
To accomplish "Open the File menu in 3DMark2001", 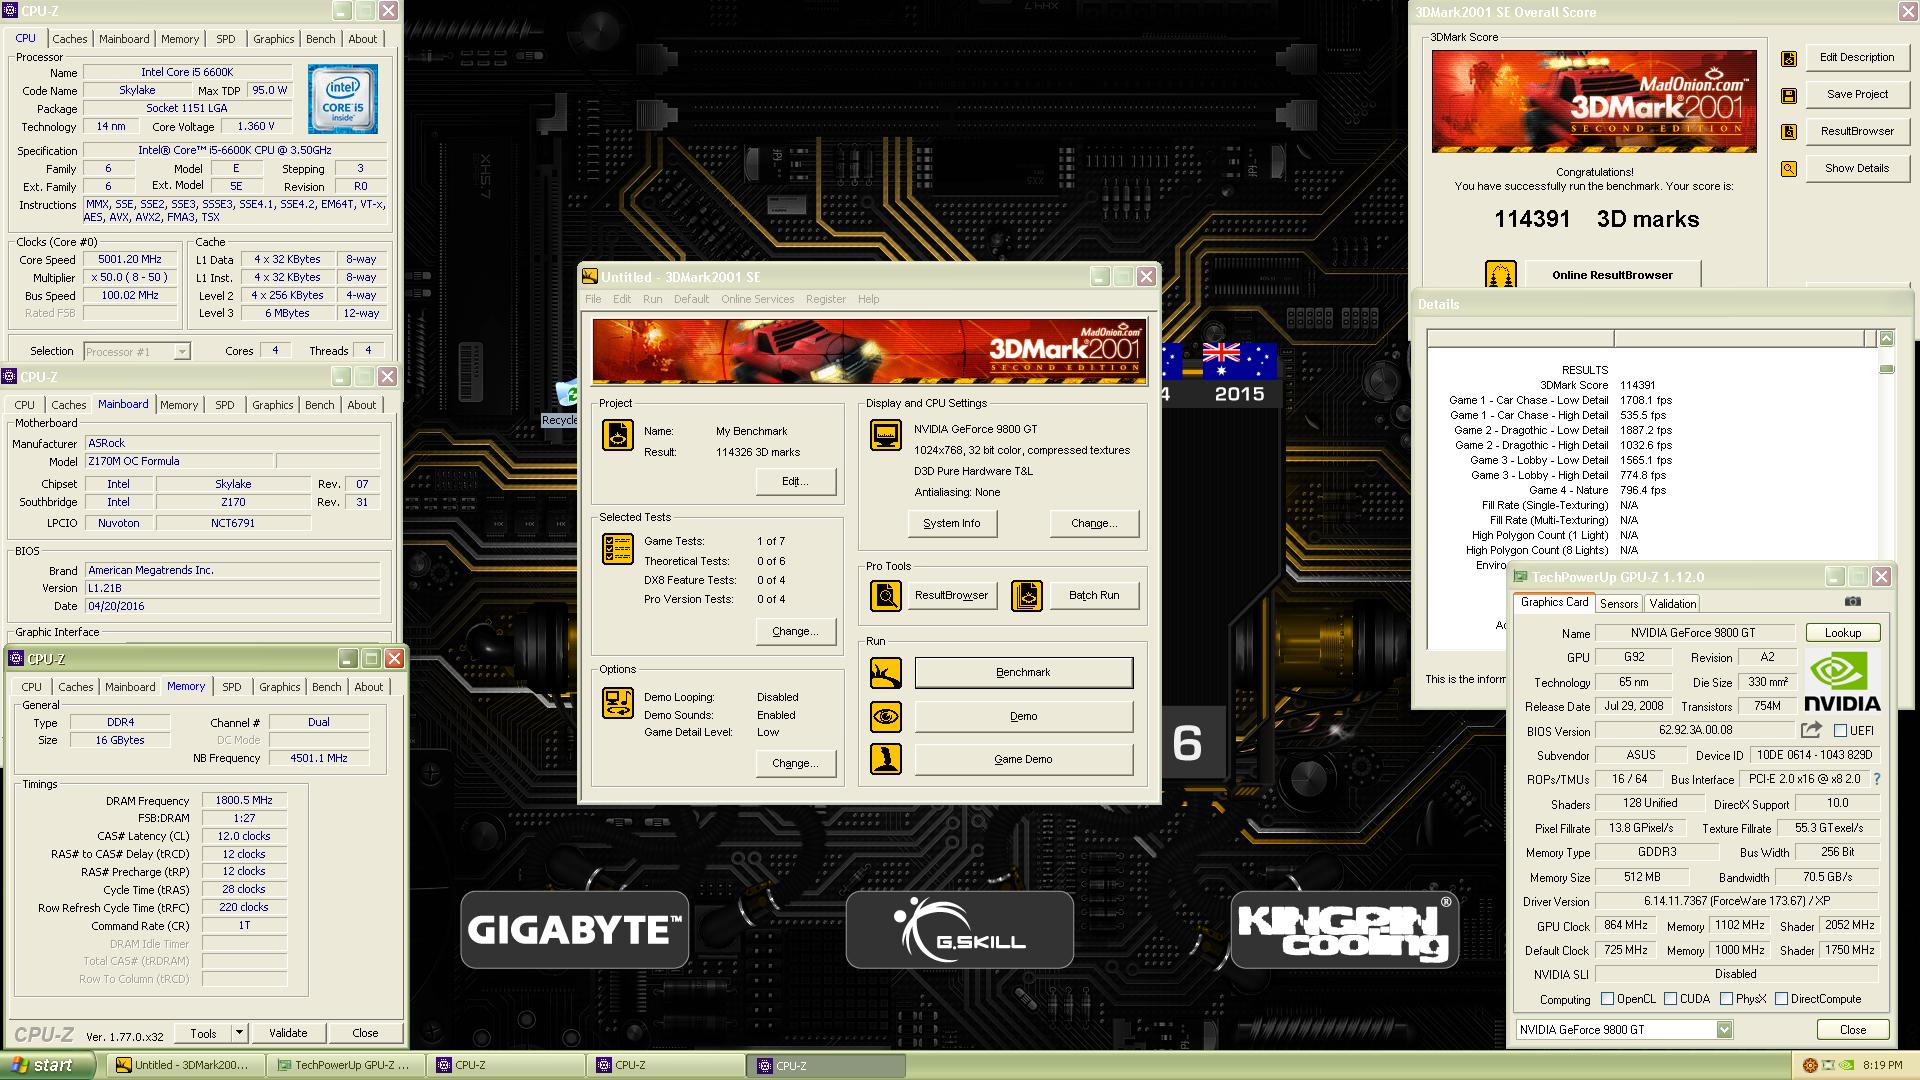I will 593,299.
